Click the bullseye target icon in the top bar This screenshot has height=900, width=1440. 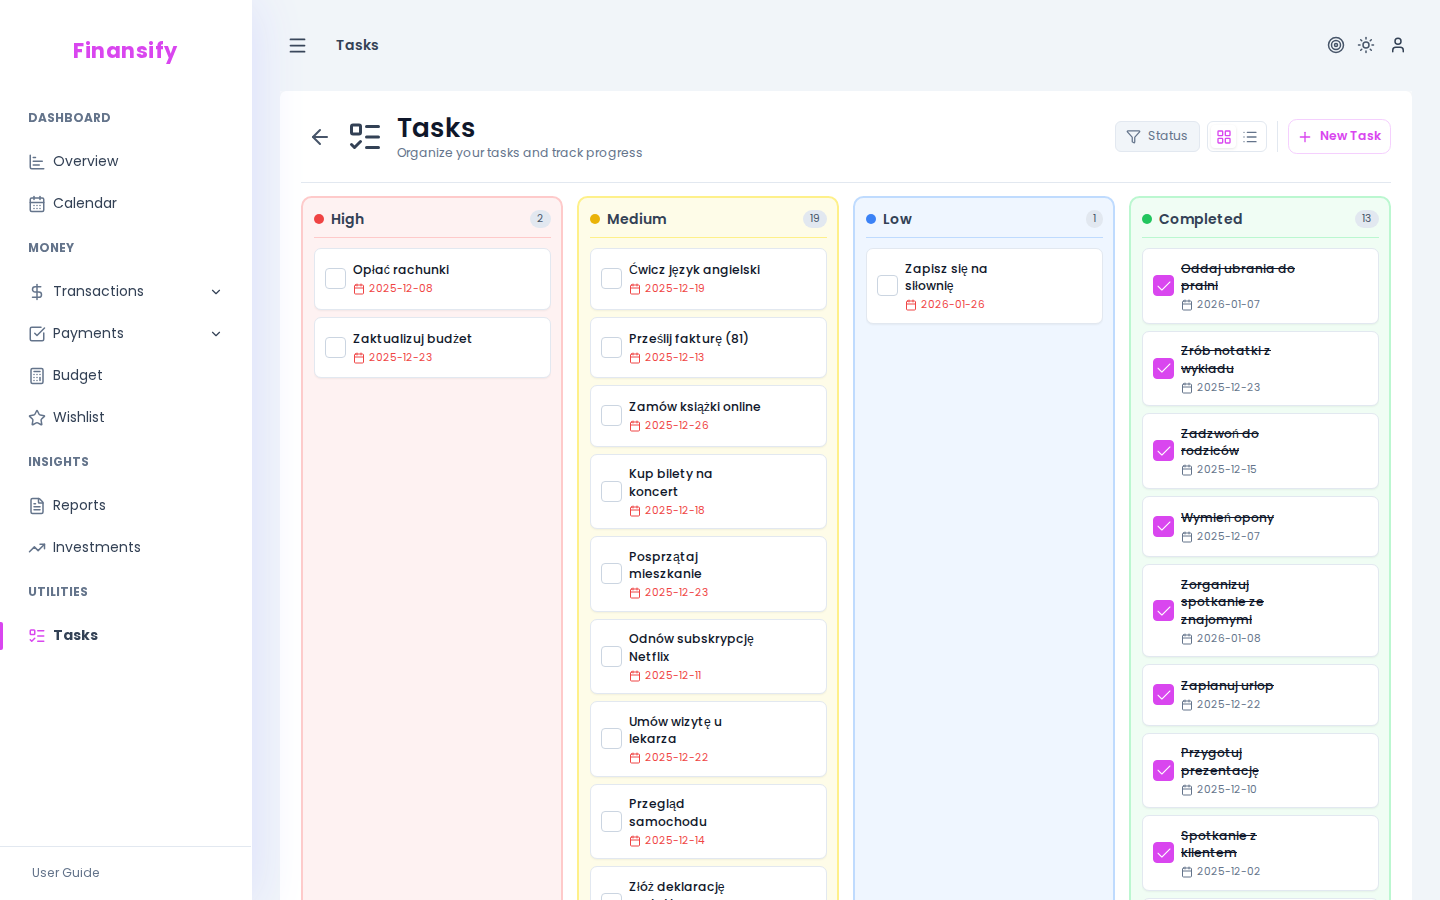tap(1336, 45)
